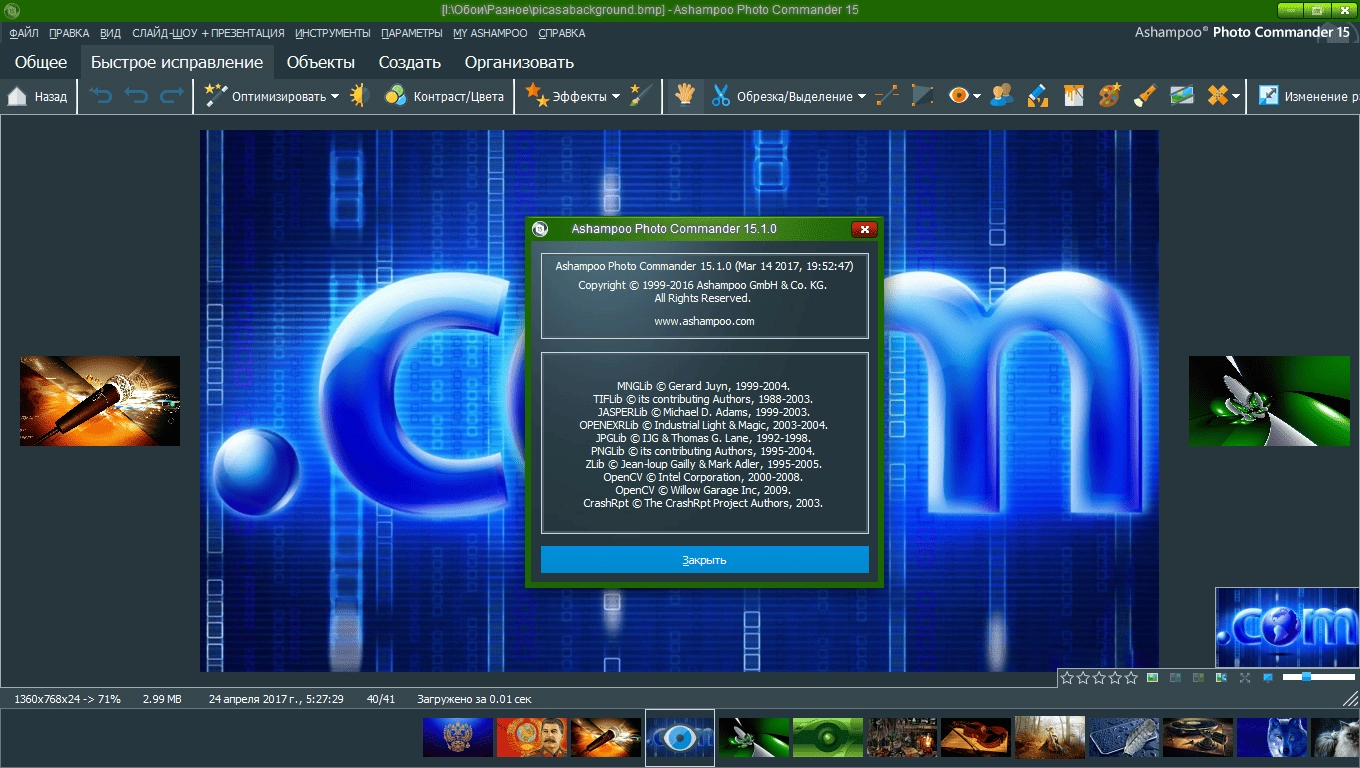Image resolution: width=1360 pixels, height=768 pixels.
Task: Select the hand pan tool
Action: click(x=685, y=96)
